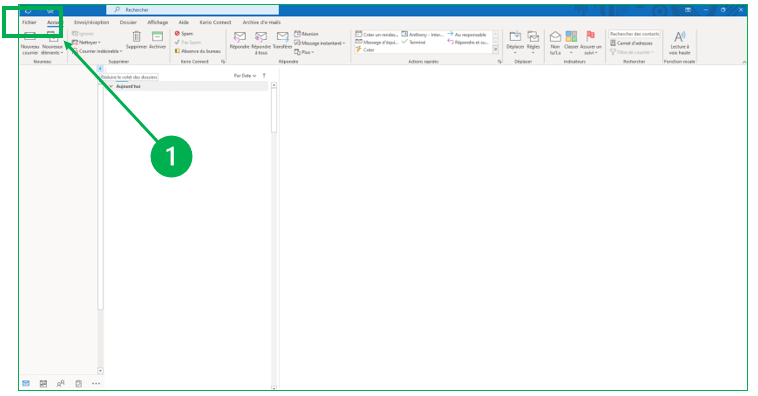758x396 pixels.
Task: Open Carnet d'adresses
Action: click(x=631, y=43)
